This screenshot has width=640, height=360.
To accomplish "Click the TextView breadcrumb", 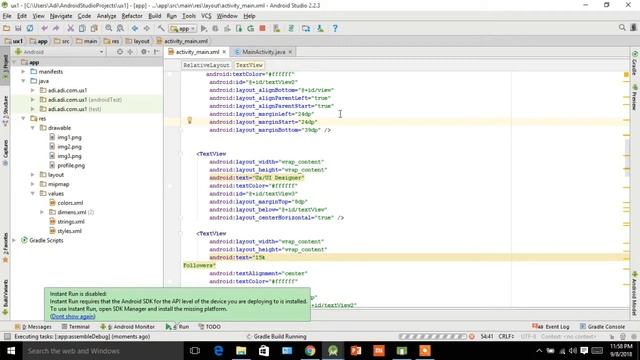I will [249, 65].
